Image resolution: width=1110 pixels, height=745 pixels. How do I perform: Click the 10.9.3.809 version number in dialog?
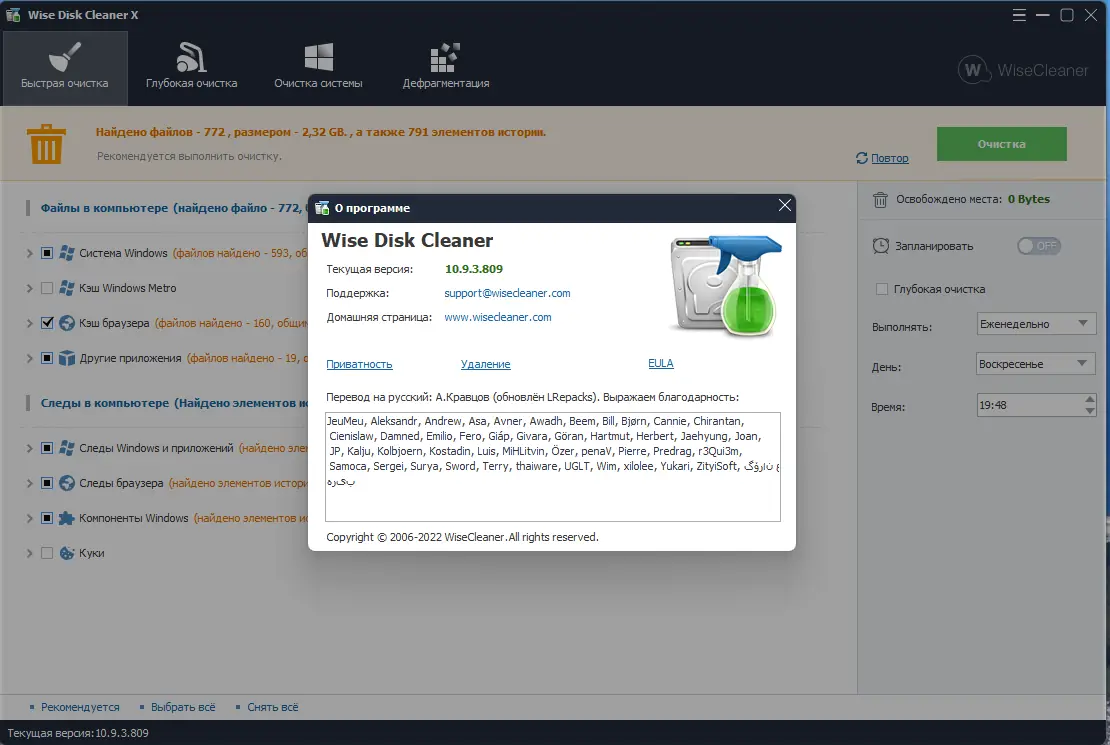[x=474, y=269]
